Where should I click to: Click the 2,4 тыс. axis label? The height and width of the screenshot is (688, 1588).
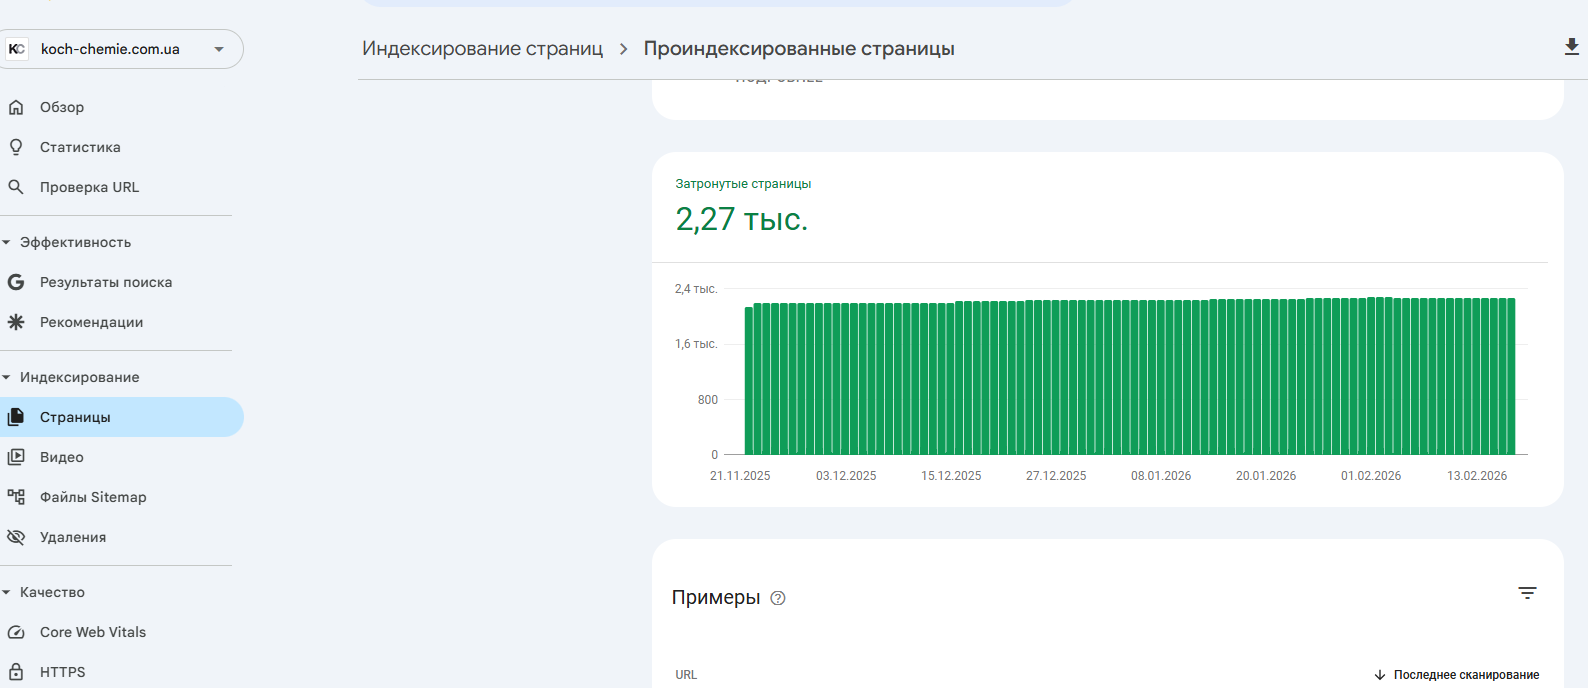point(696,289)
